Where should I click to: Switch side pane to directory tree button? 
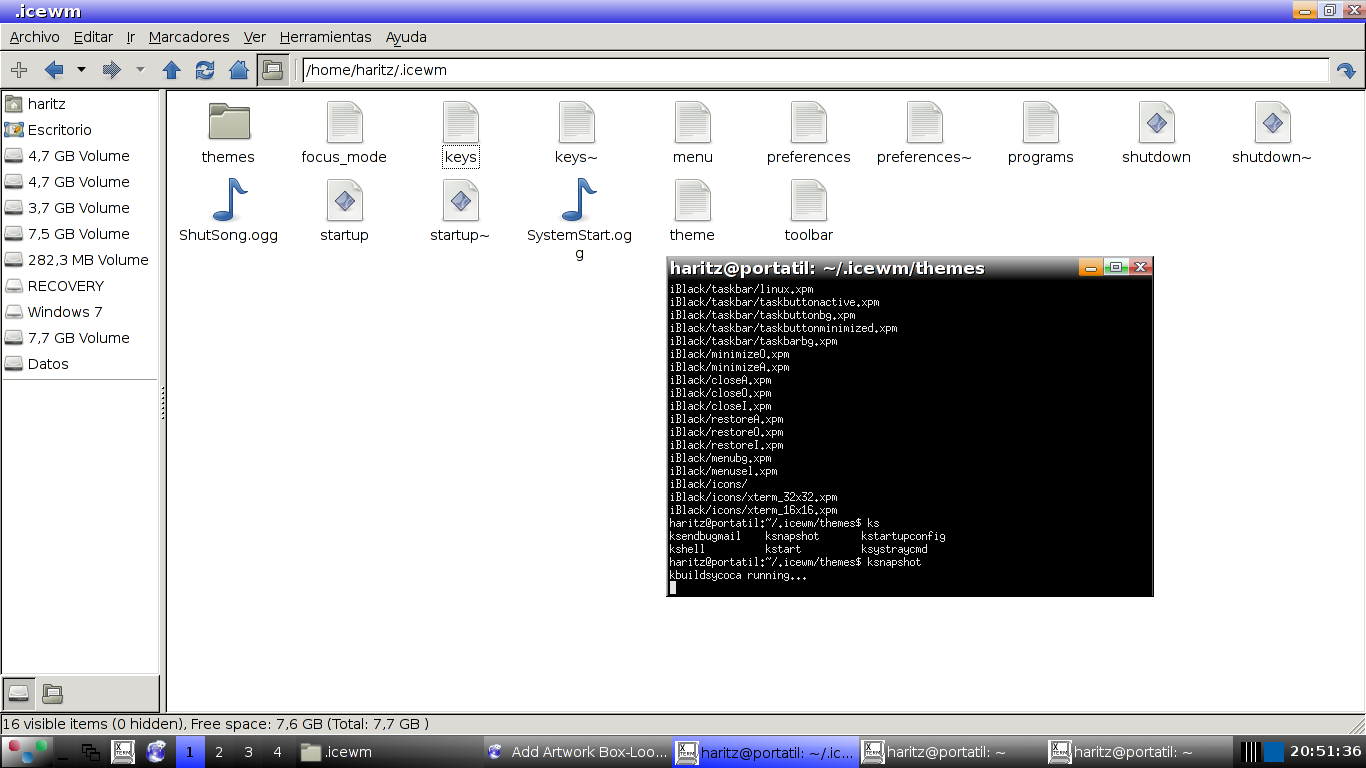pyautogui.click(x=52, y=693)
